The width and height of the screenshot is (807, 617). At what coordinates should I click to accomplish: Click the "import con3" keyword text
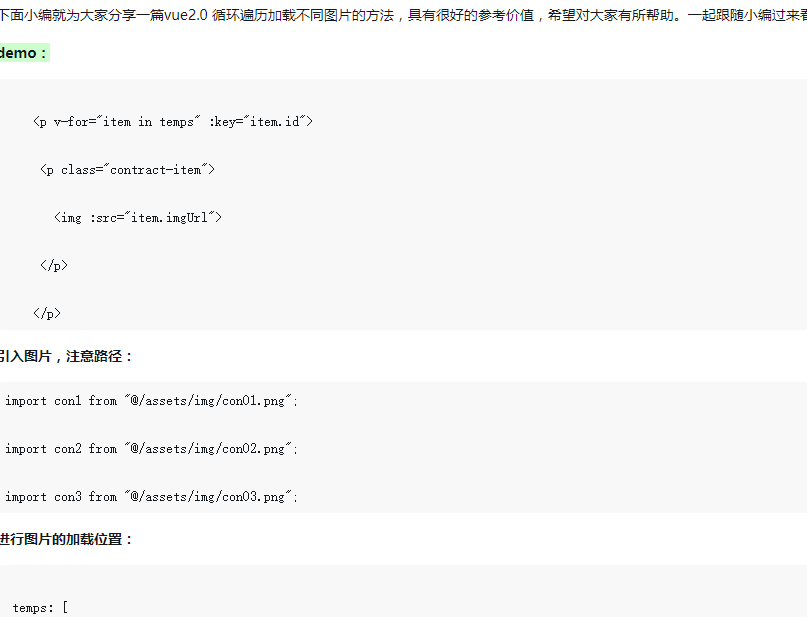pyautogui.click(x=43, y=497)
